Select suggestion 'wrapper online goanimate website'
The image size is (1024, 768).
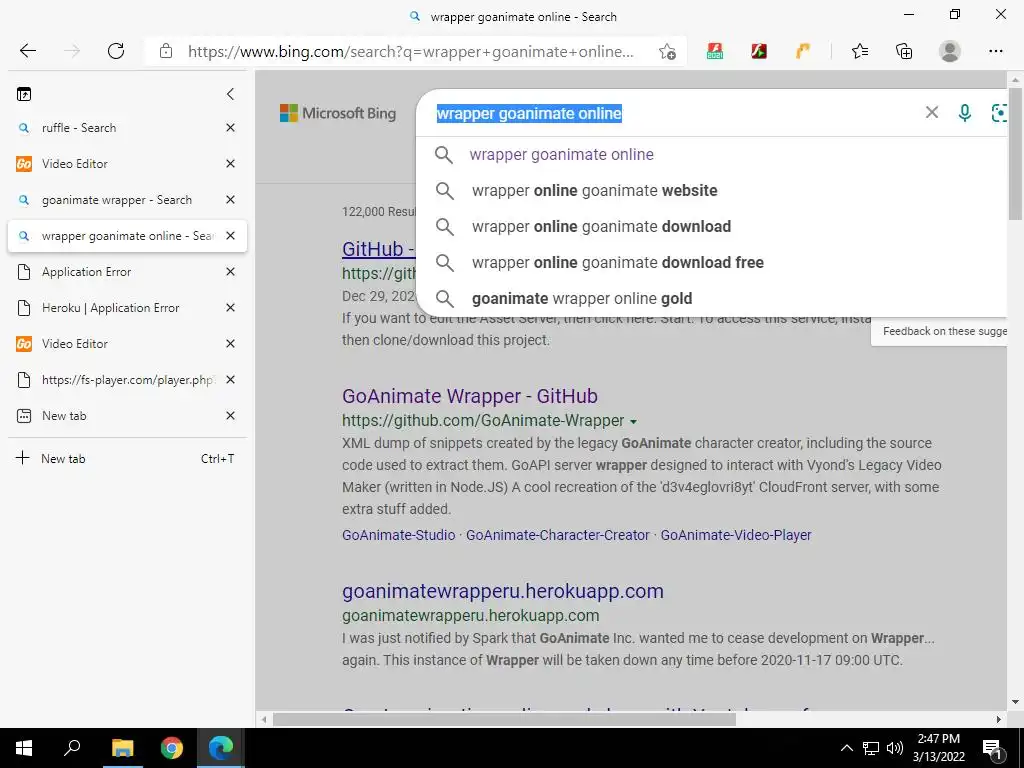click(712, 191)
